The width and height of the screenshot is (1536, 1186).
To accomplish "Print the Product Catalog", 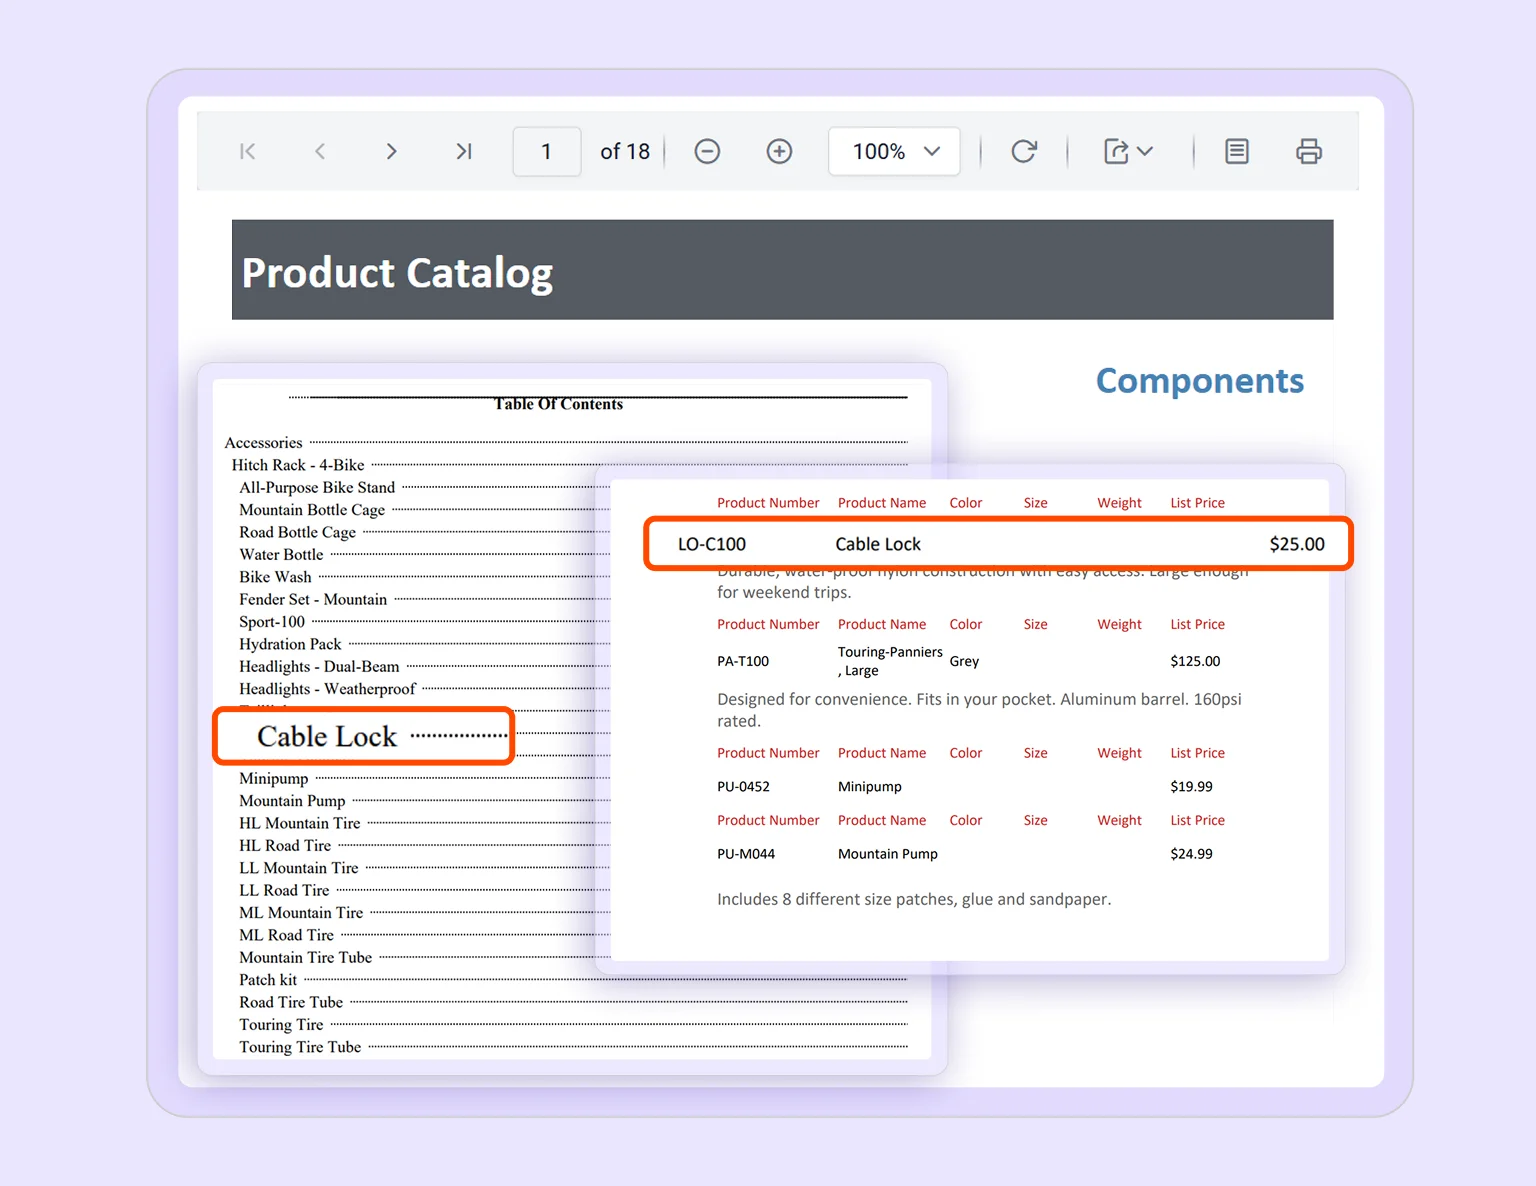I will 1309,151.
